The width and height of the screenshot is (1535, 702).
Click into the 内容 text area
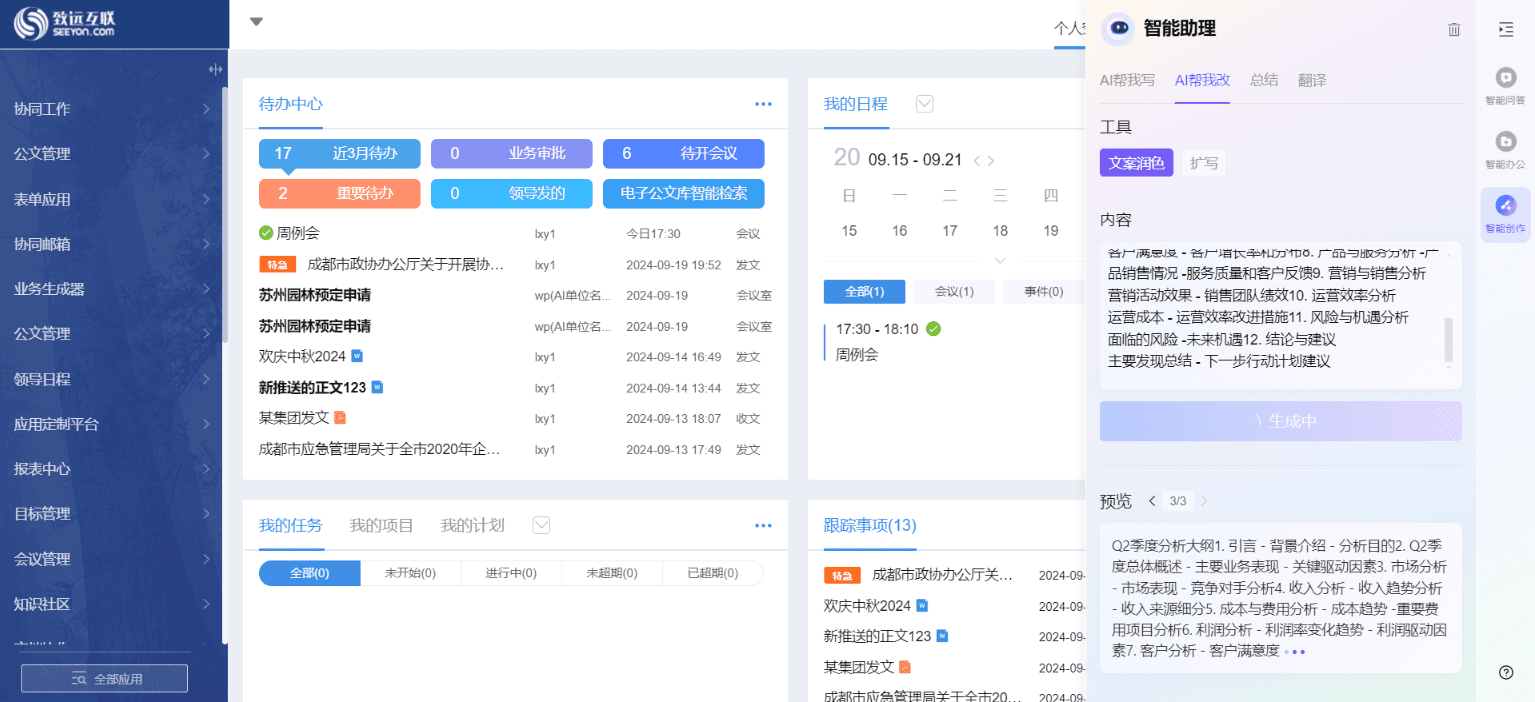tap(1281, 314)
